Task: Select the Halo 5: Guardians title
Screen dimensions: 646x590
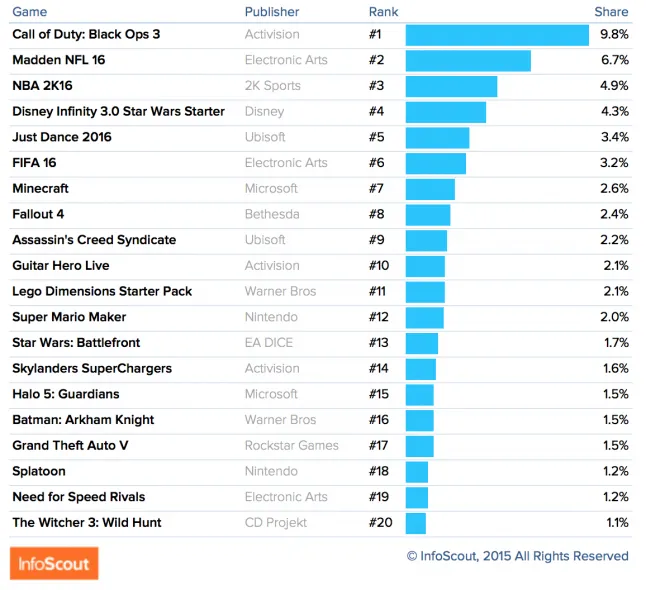Action: pyautogui.click(x=66, y=394)
